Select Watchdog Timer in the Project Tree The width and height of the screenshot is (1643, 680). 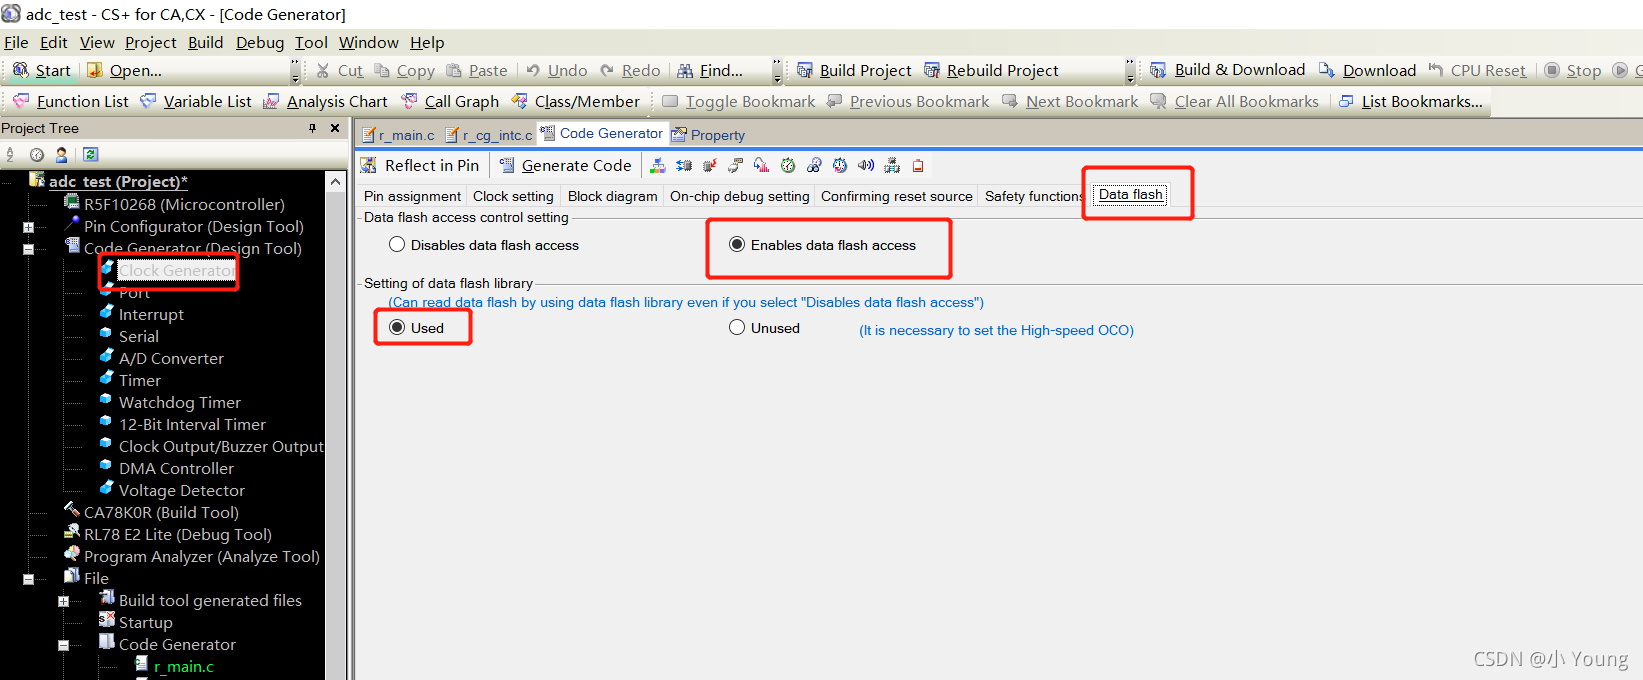(180, 402)
